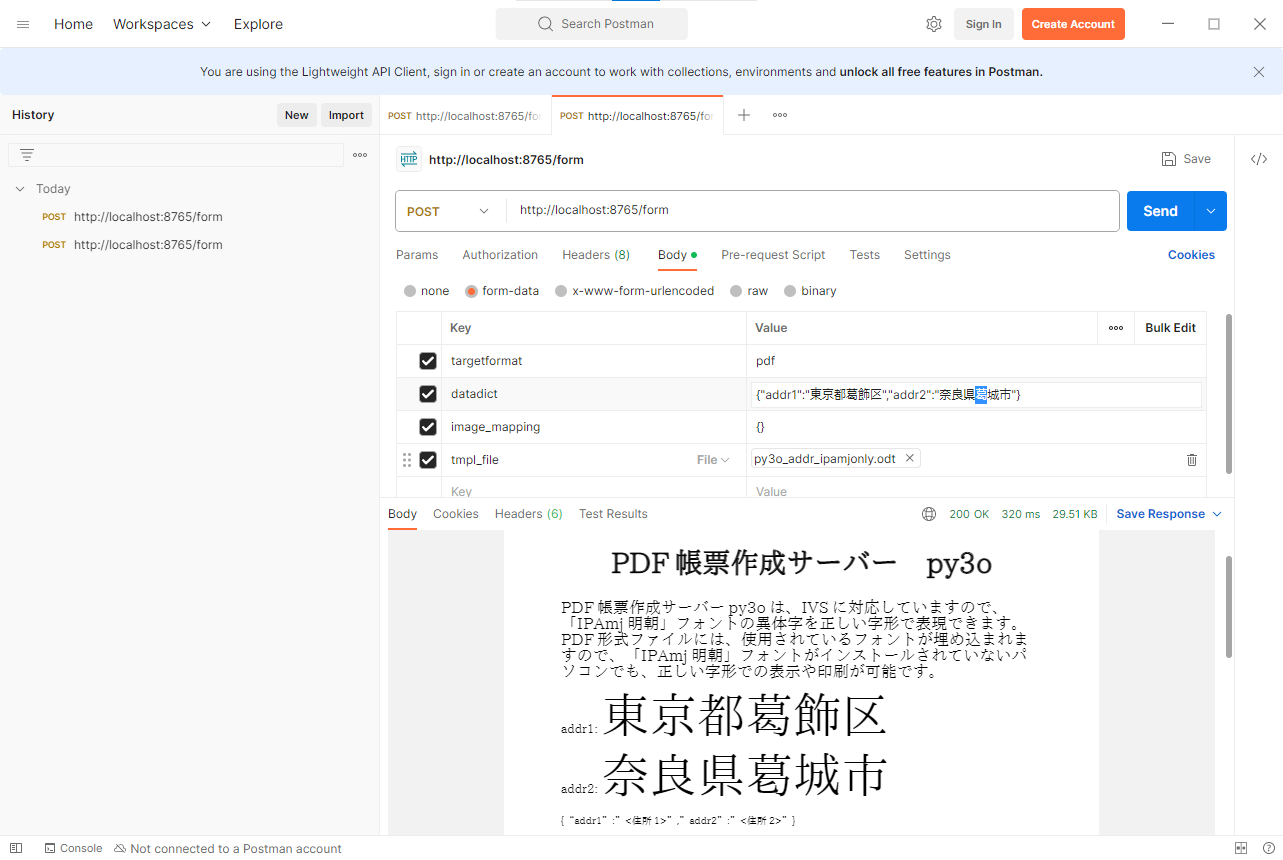
Task: Open the request Settings tab
Action: pos(927,255)
